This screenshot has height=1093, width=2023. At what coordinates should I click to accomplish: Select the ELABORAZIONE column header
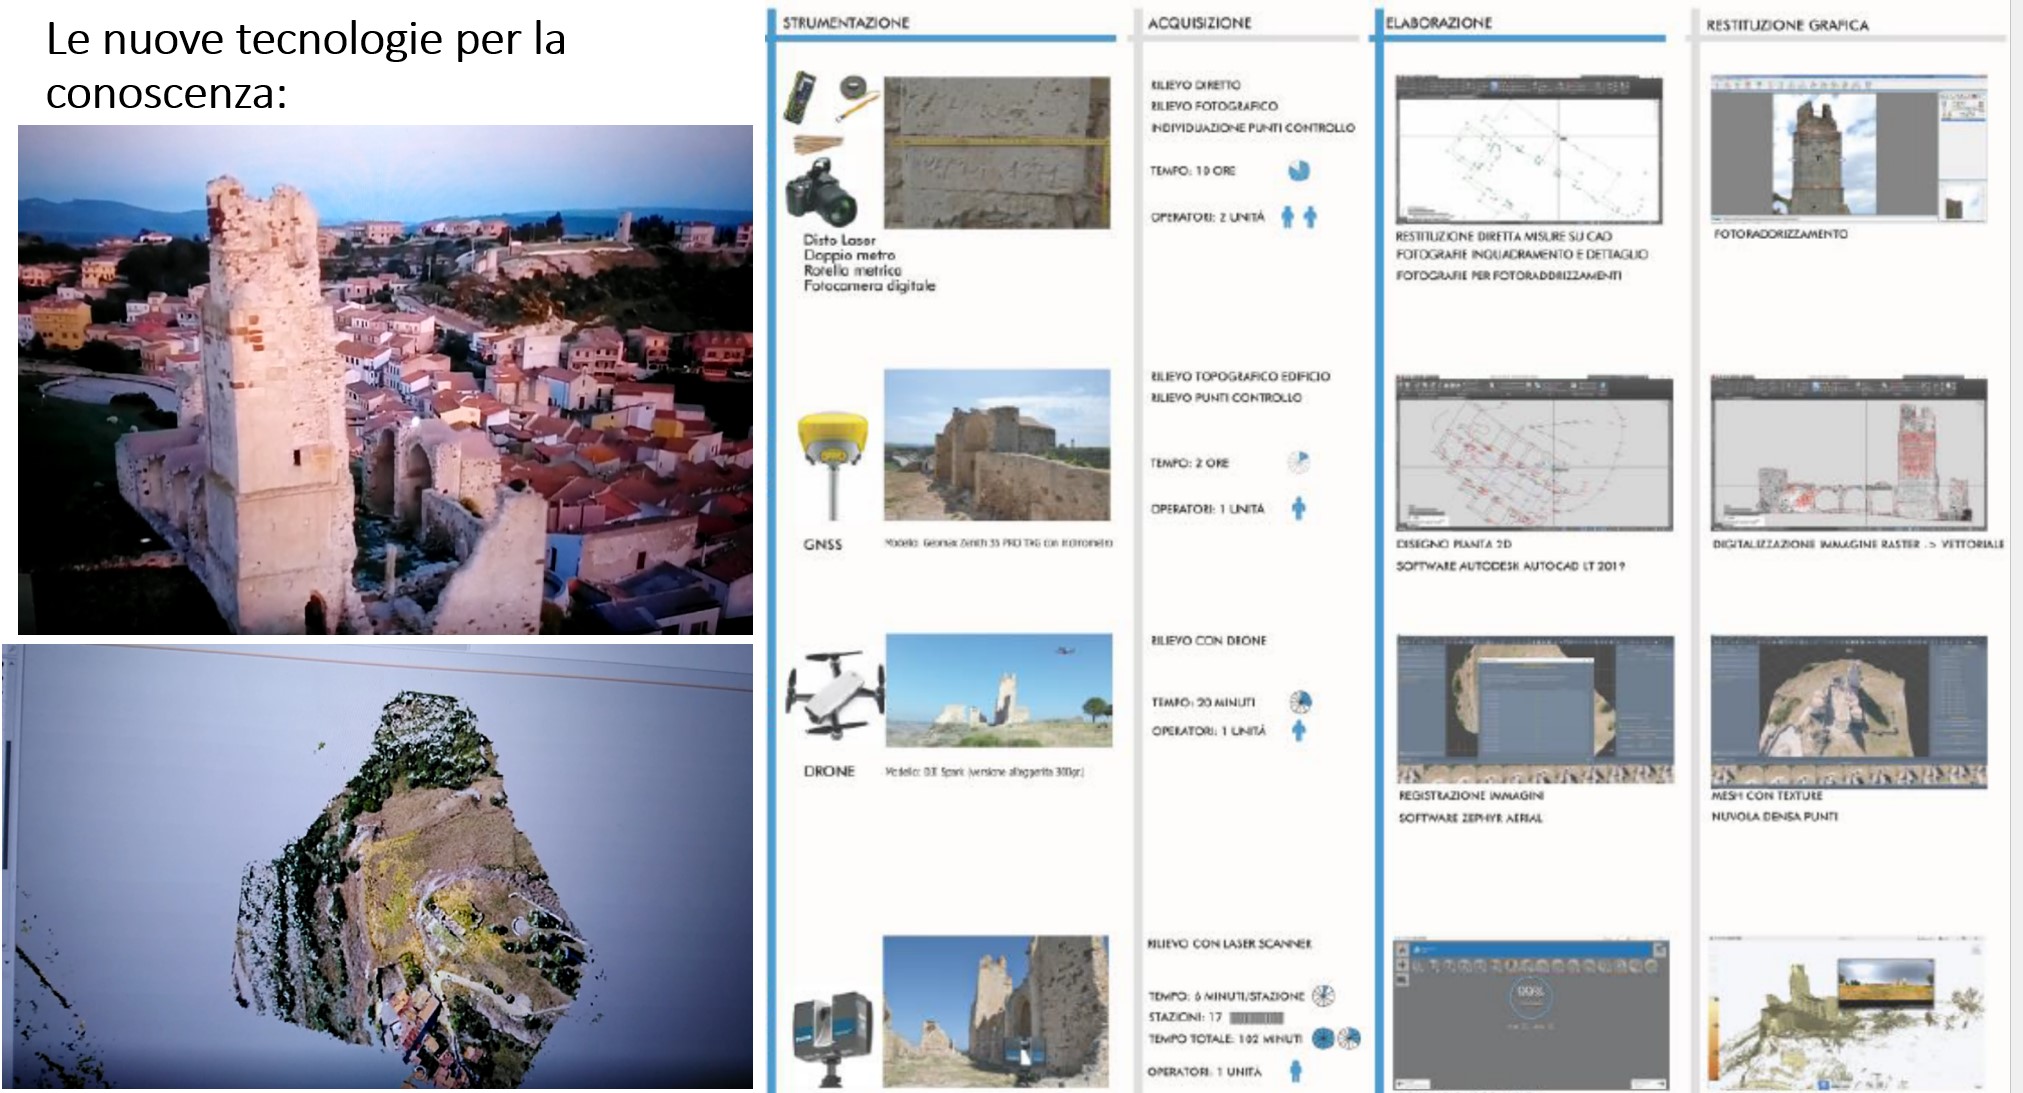click(x=1438, y=22)
